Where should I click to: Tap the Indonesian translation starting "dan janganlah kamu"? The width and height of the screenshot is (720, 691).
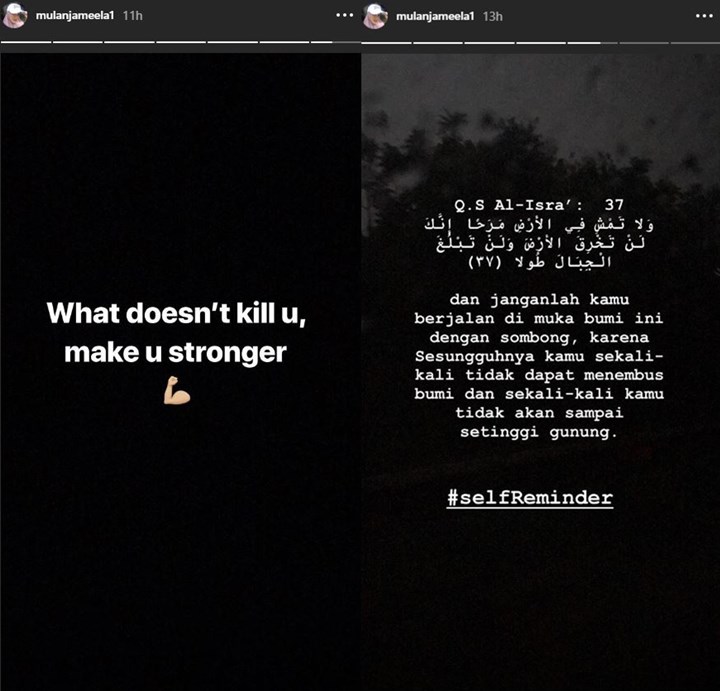(539, 366)
